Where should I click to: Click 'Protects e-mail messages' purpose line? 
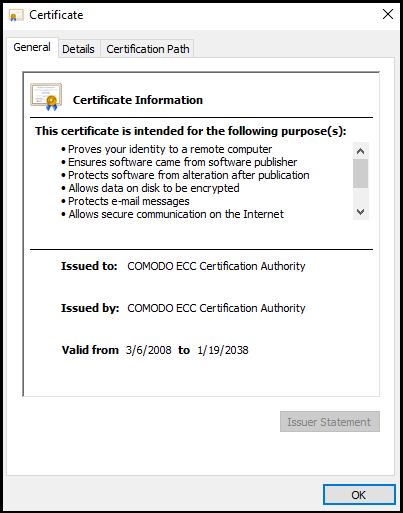tap(129, 201)
